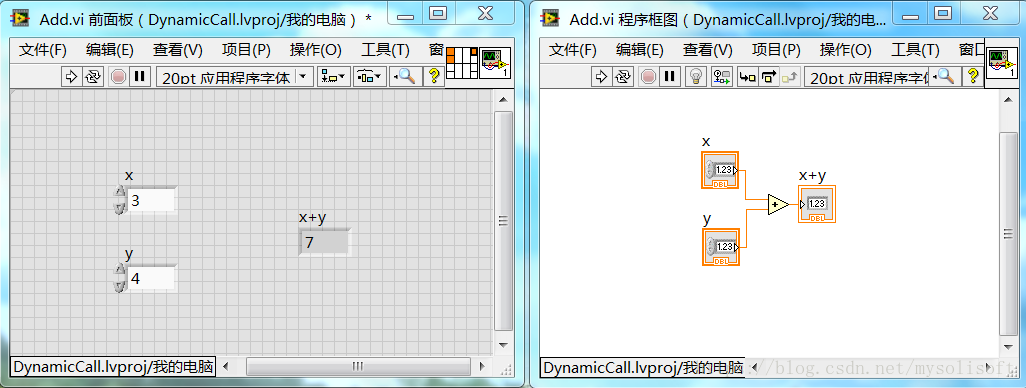This screenshot has width=1026, height=388.
Task: Click front panel vertical scrollbar thumb
Action: point(503,220)
